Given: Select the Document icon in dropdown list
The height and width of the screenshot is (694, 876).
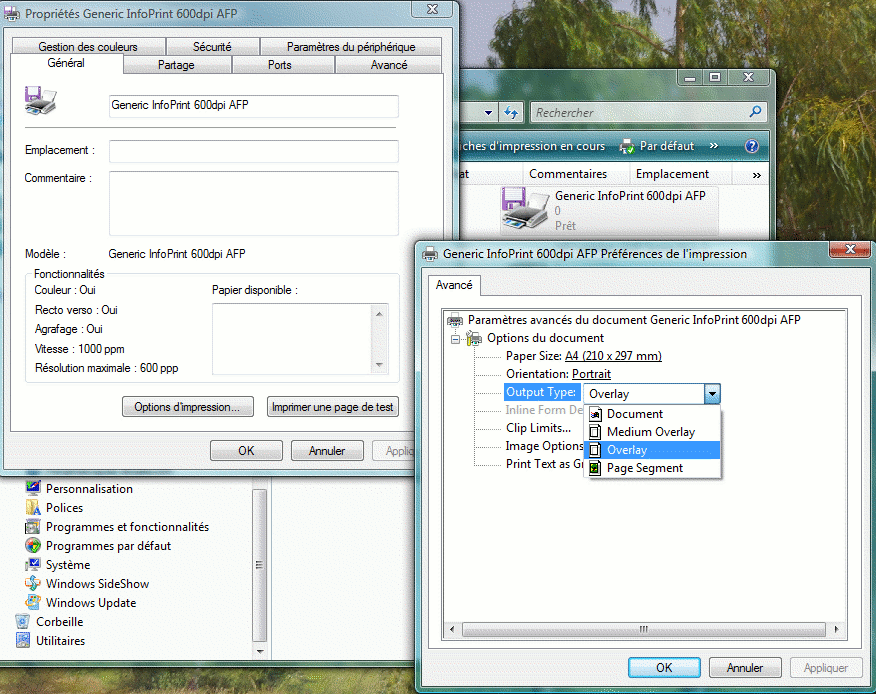Looking at the screenshot, I should pos(596,414).
